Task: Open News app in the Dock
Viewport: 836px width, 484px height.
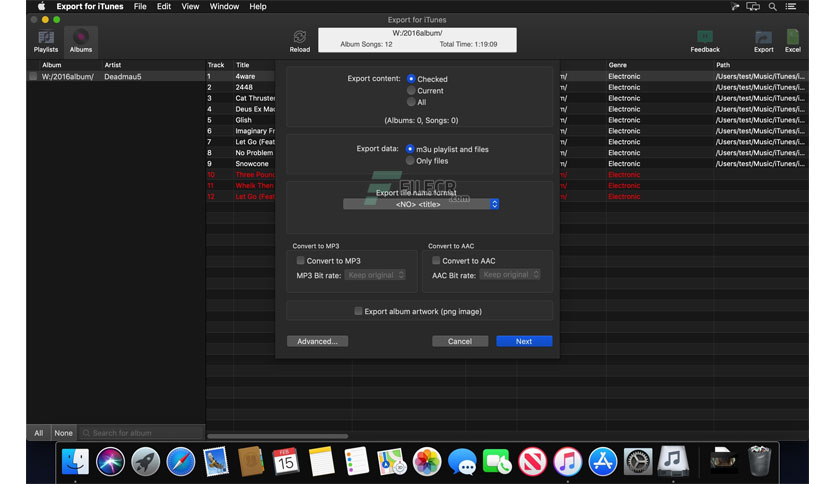Action: tap(532, 461)
